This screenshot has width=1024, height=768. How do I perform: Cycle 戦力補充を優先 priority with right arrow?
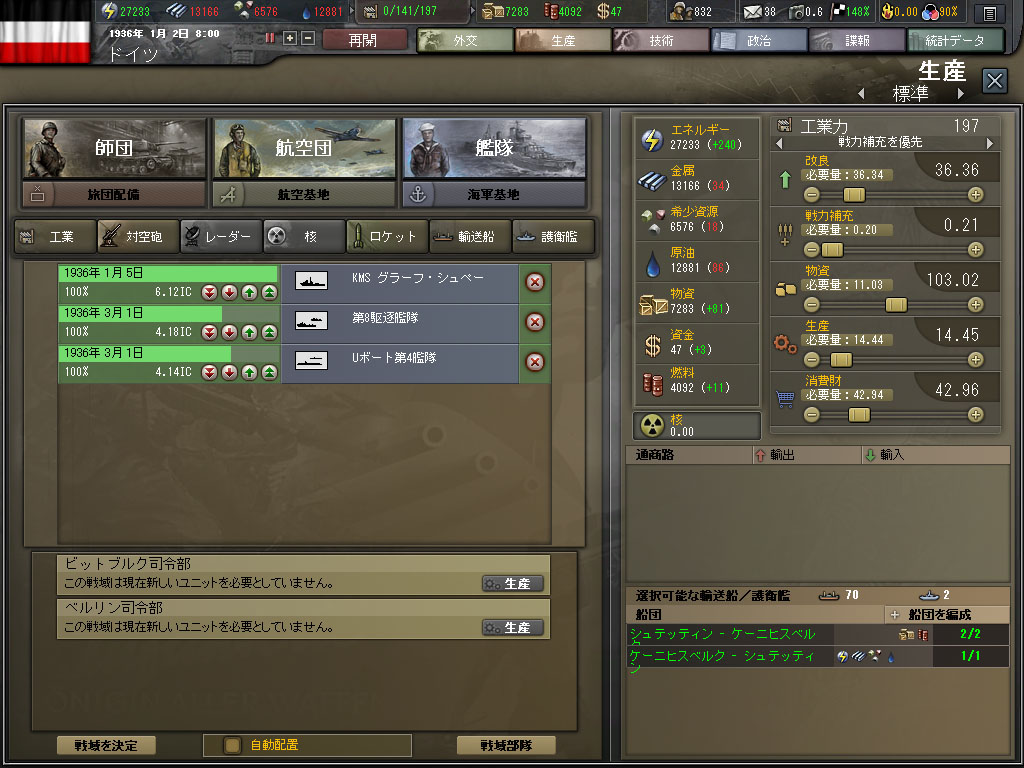[990, 143]
